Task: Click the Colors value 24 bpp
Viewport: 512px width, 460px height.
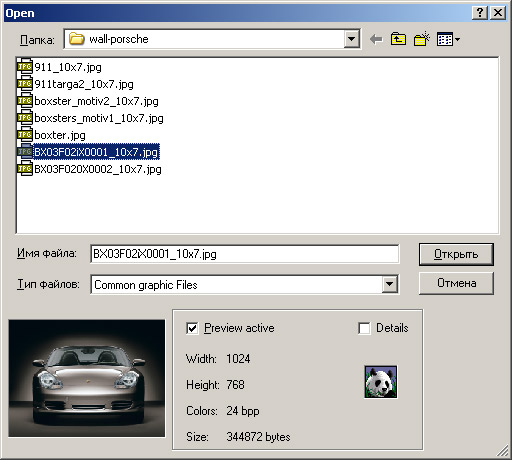Action: point(243,411)
